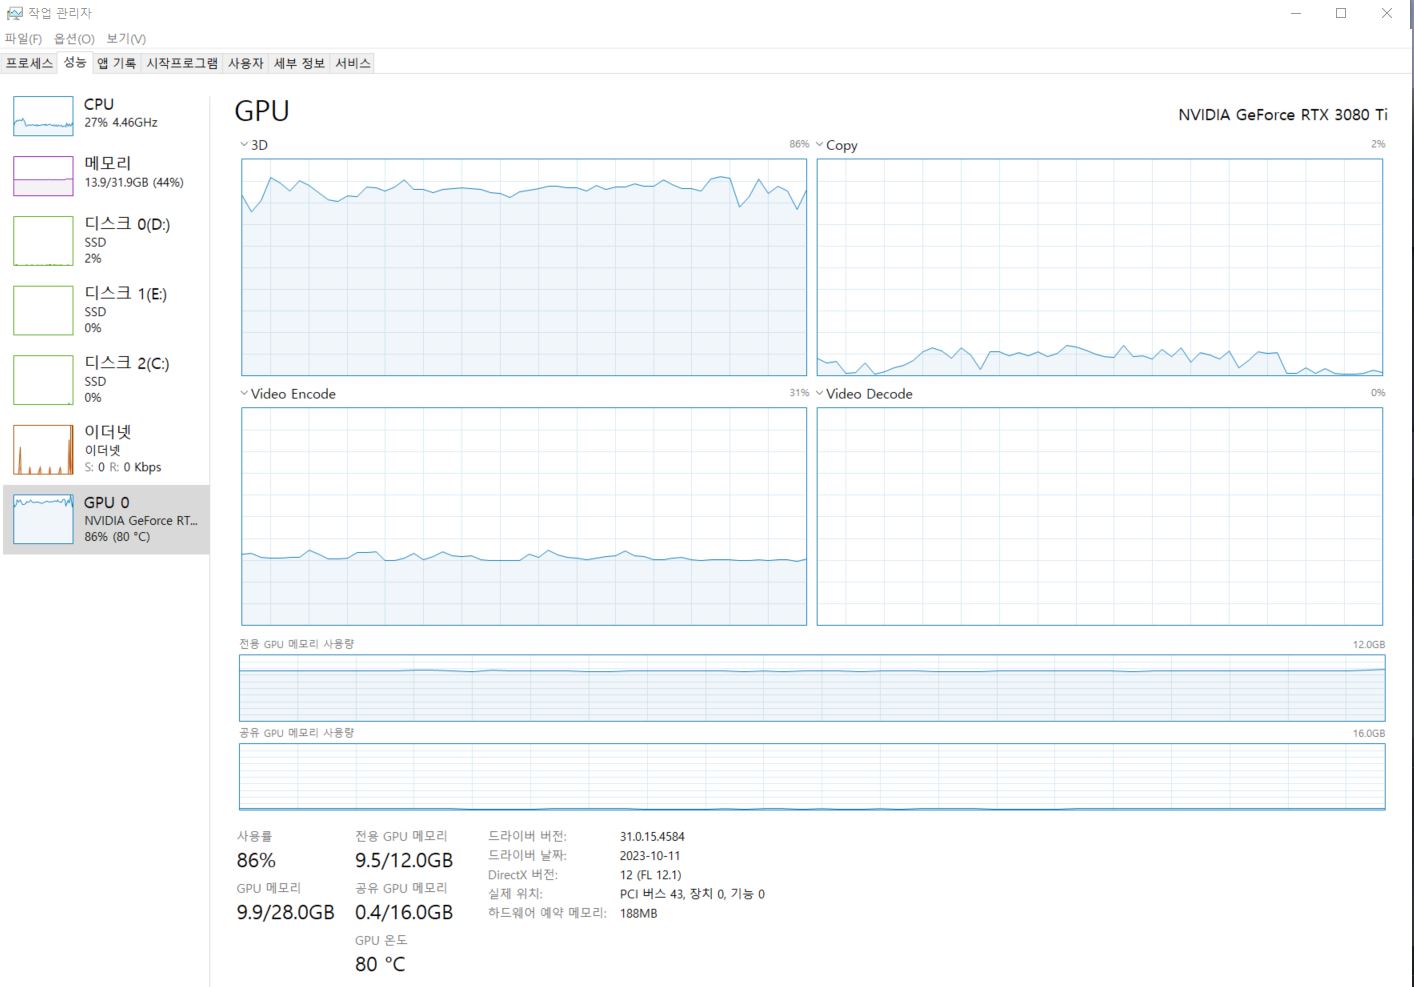Select the 메모리 usage graph thumbnail
The height and width of the screenshot is (987, 1414).
(43, 176)
